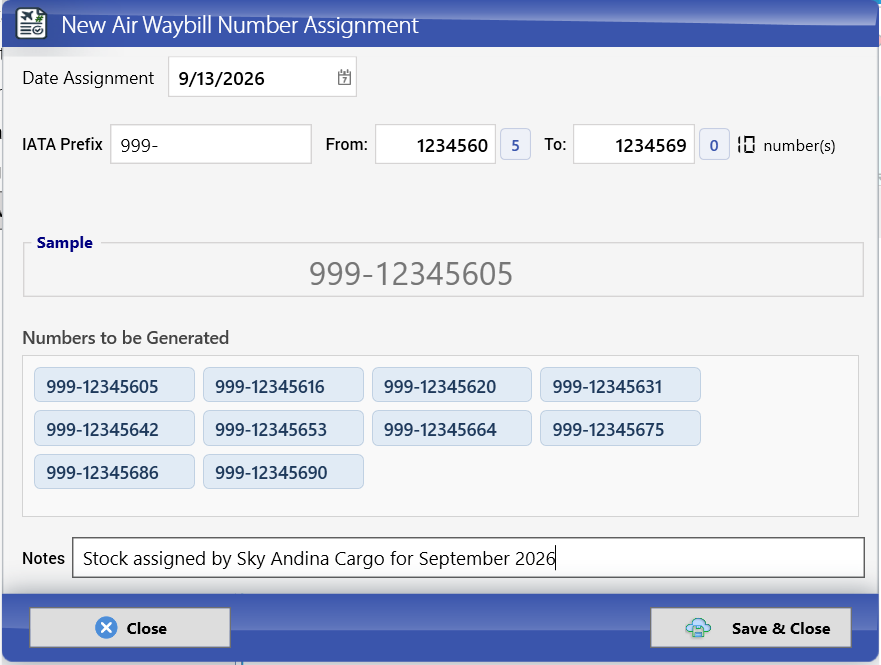Click the check digit 5 box after From
881x665 pixels.
coord(515,144)
